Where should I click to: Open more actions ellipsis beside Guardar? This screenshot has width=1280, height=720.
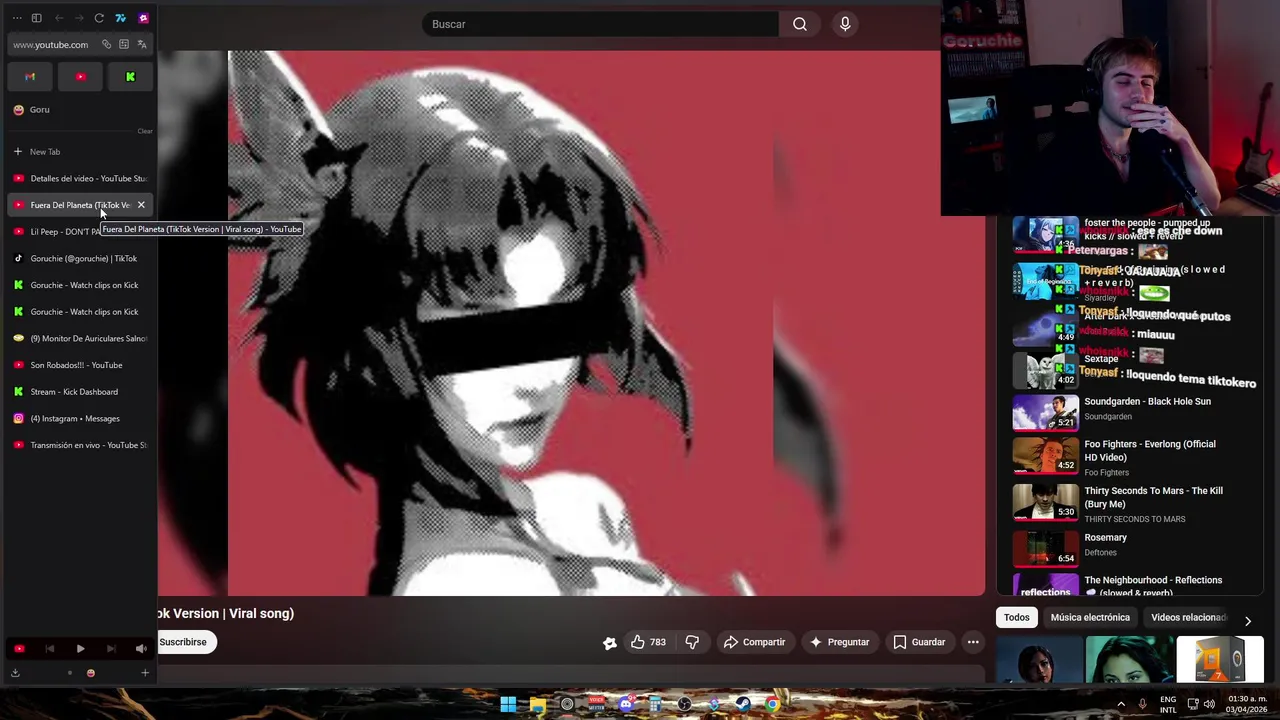[973, 642]
